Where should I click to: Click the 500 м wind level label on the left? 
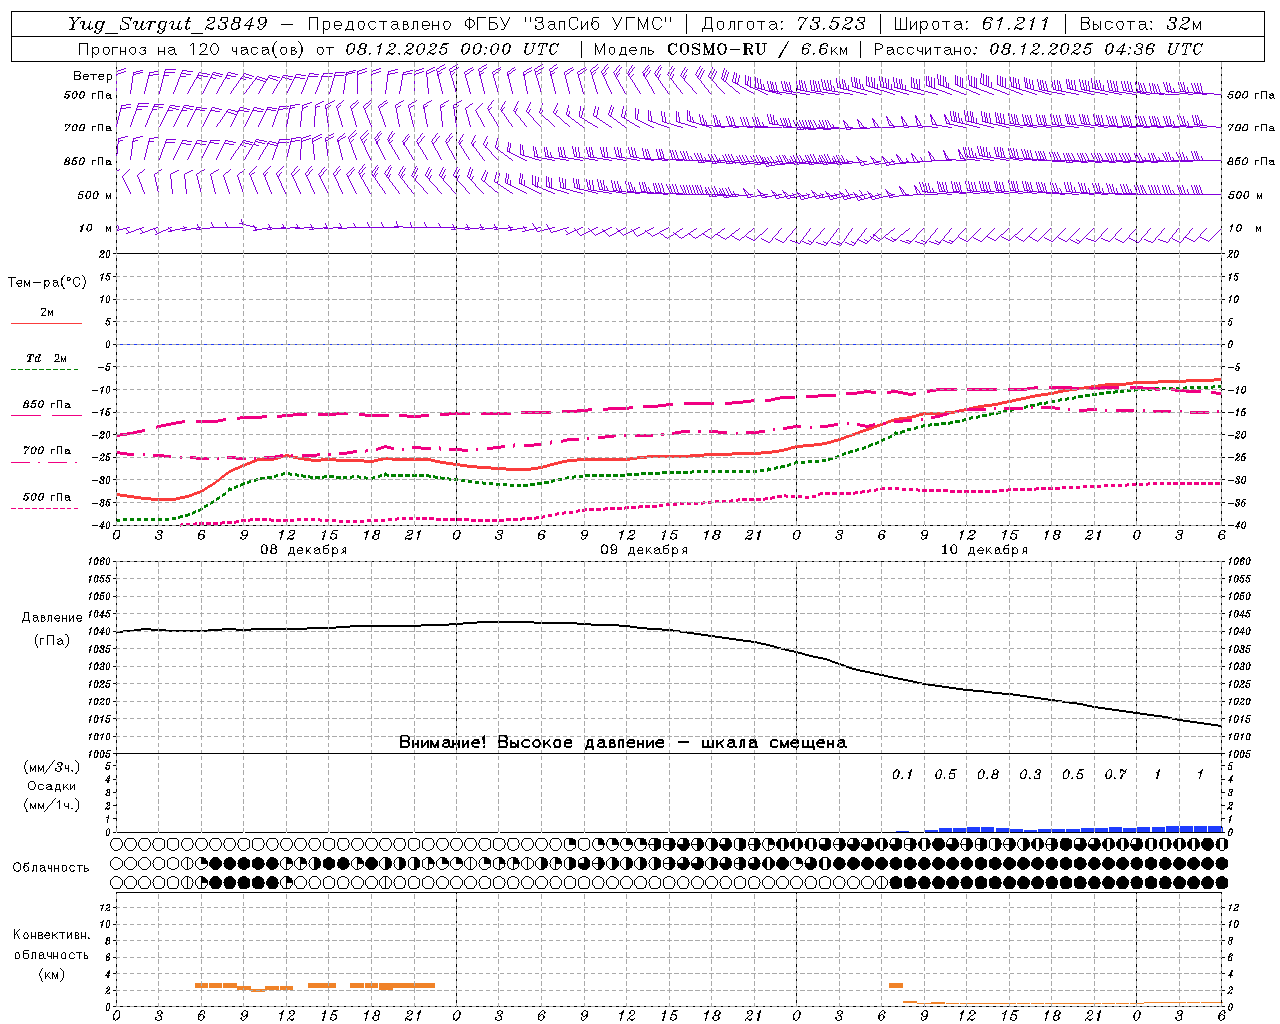pos(95,195)
